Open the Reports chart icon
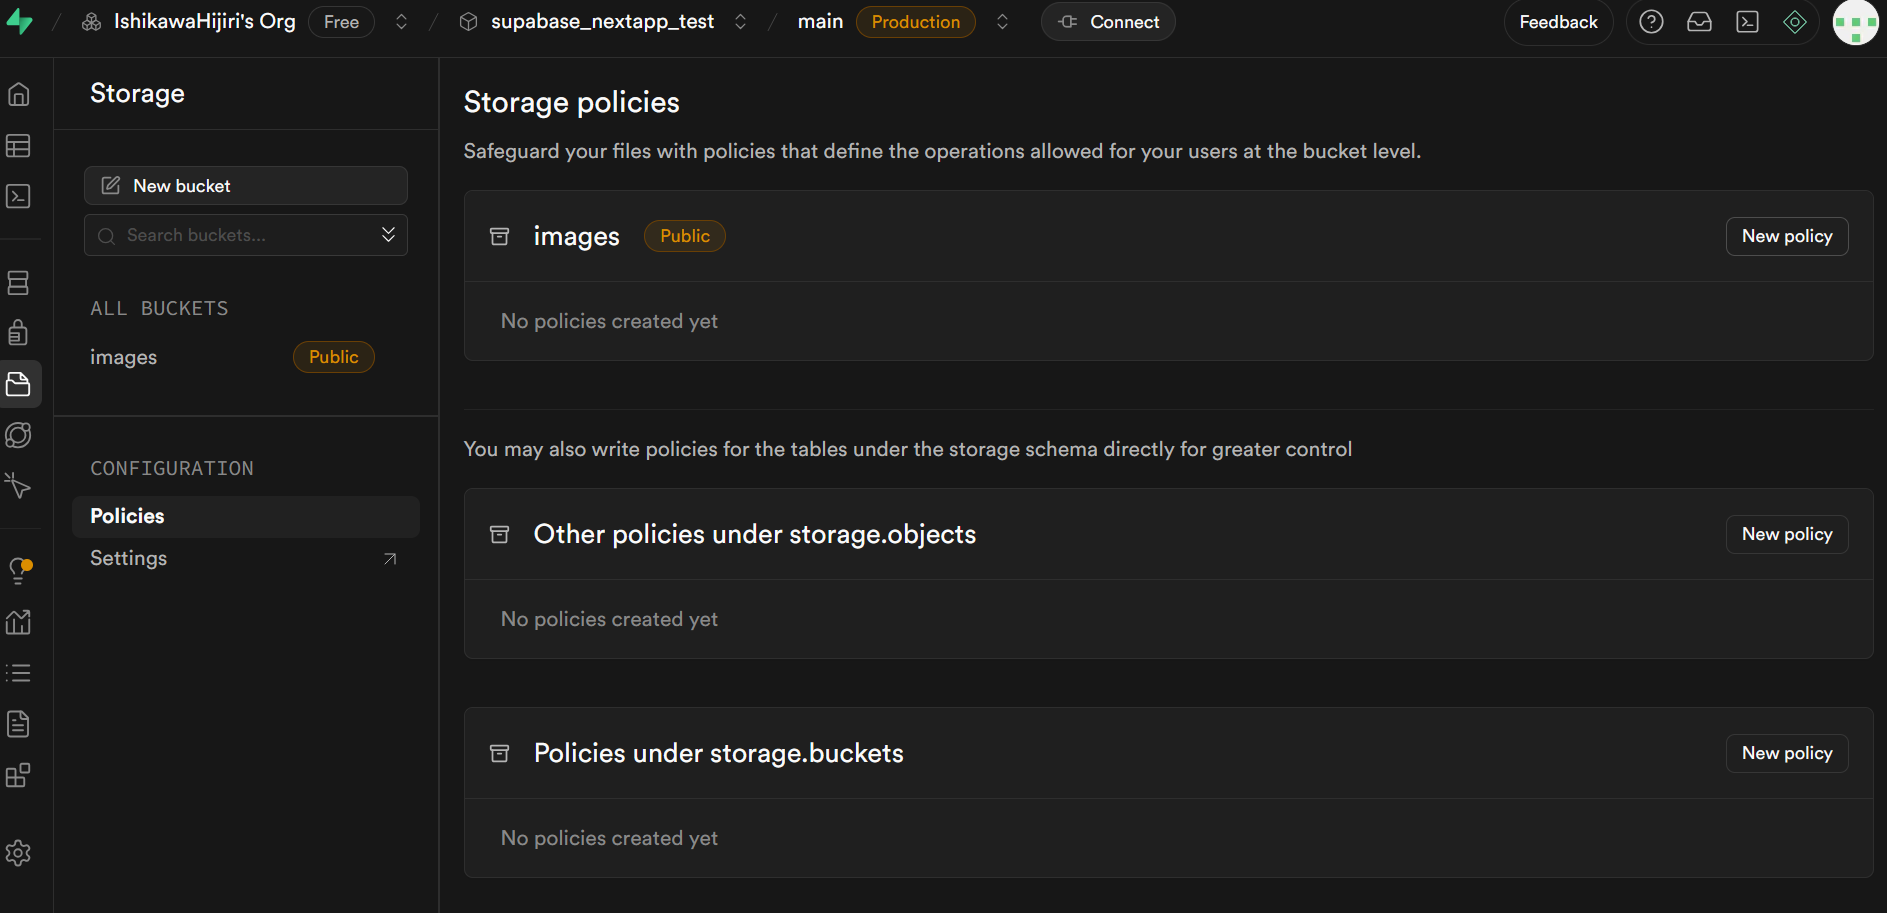This screenshot has height=913, width=1887. pyautogui.click(x=18, y=622)
